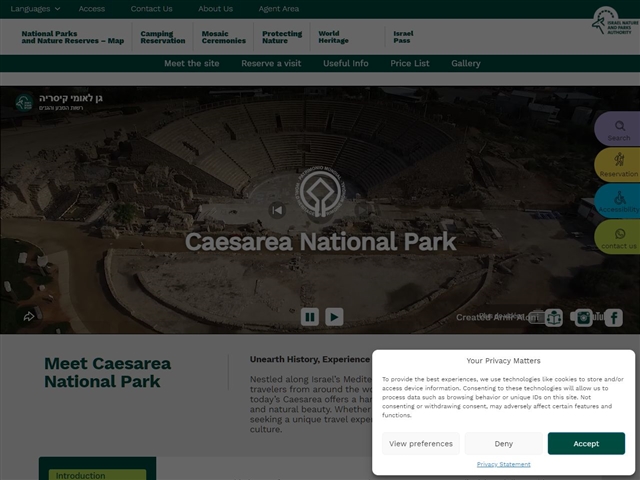Image resolution: width=640 pixels, height=480 pixels.
Task: Click the Israel Nature and Parks Authority logo
Action: click(x=615, y=21)
